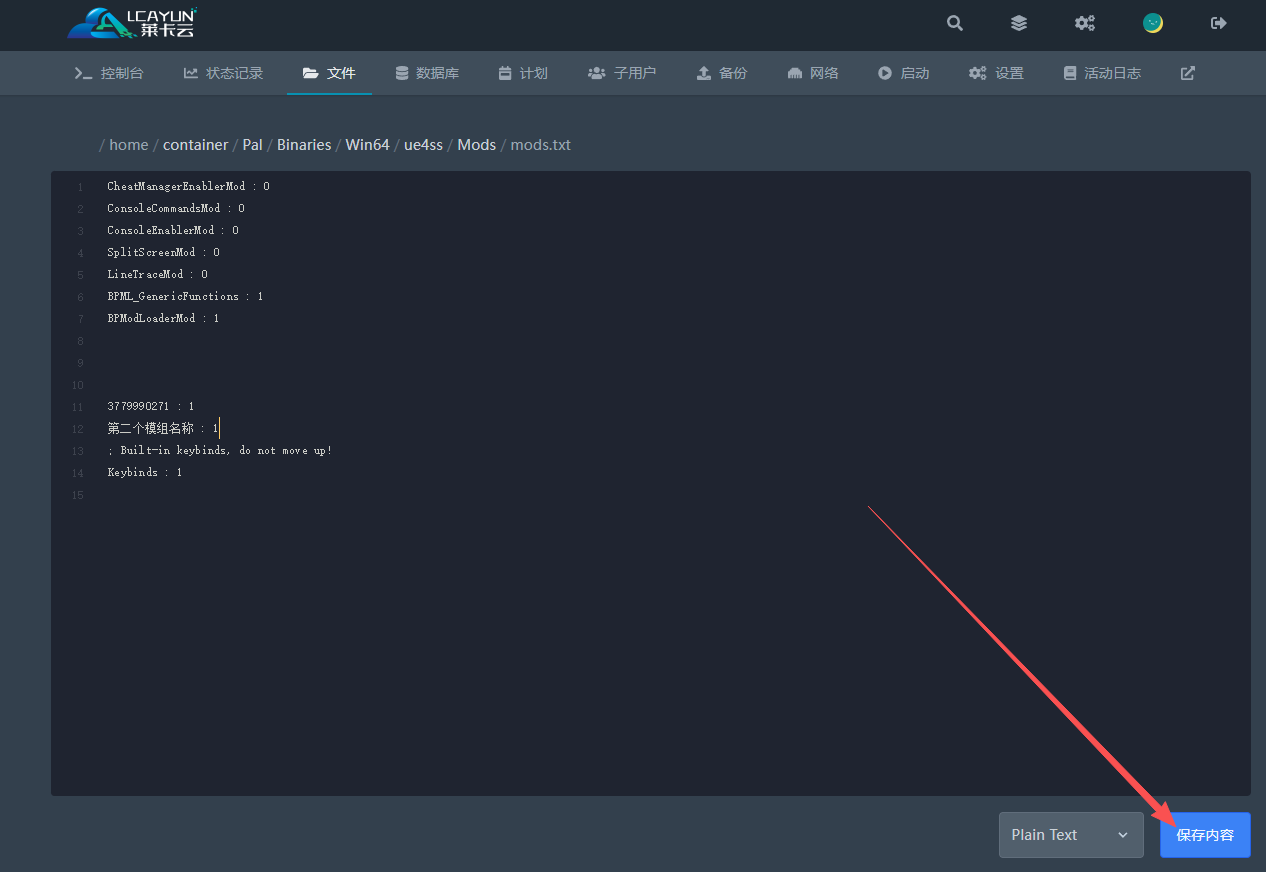Click line BPModLoaderMod : 1

tap(163, 319)
